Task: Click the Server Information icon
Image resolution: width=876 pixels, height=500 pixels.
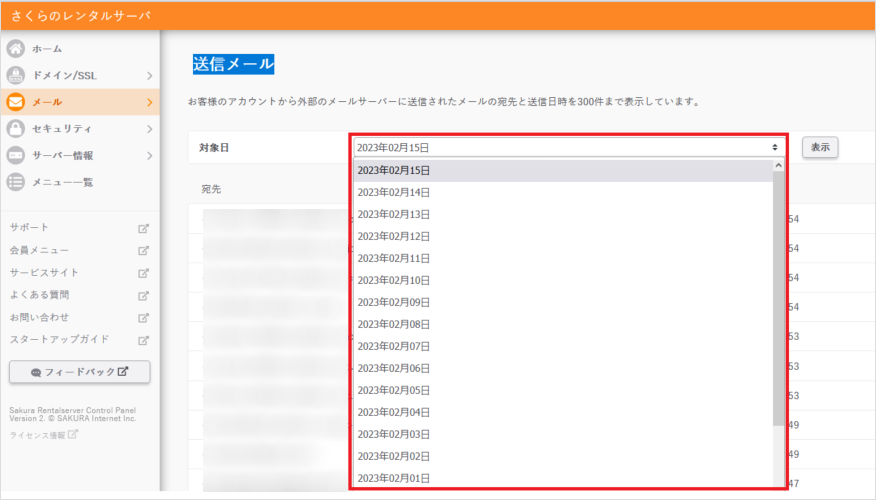Action: [16, 155]
